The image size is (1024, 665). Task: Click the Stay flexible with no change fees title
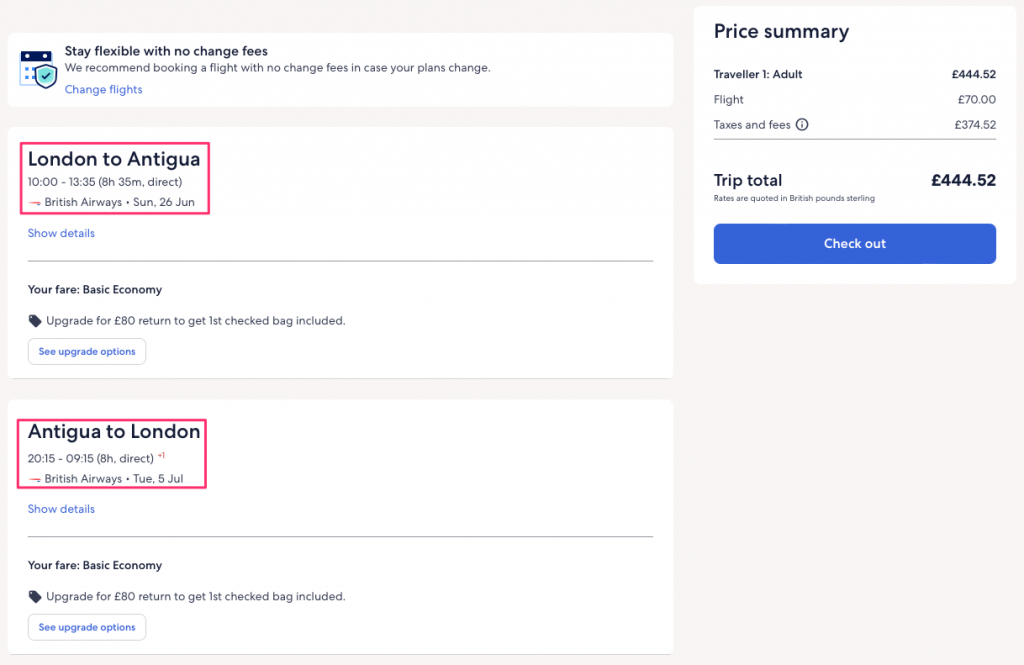(166, 51)
